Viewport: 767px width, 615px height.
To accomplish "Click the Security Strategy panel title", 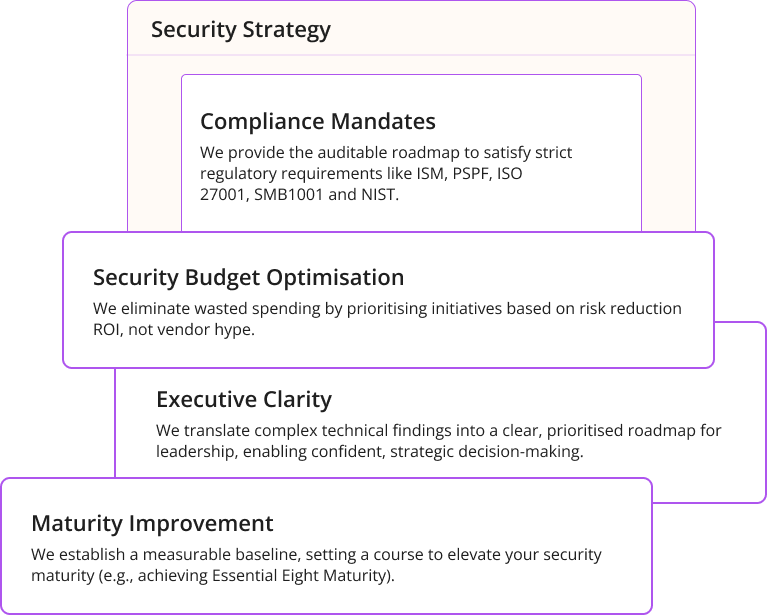I will 240,29.
